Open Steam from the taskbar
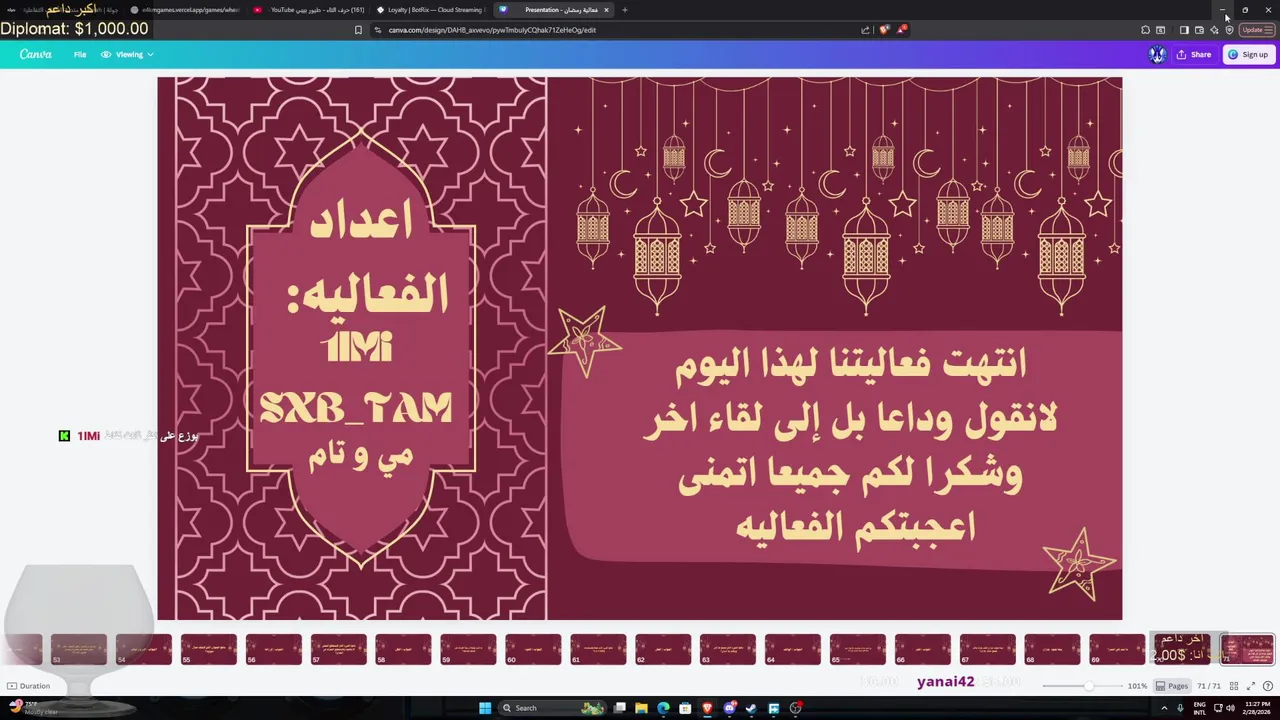The width and height of the screenshot is (1280, 720). point(751,708)
